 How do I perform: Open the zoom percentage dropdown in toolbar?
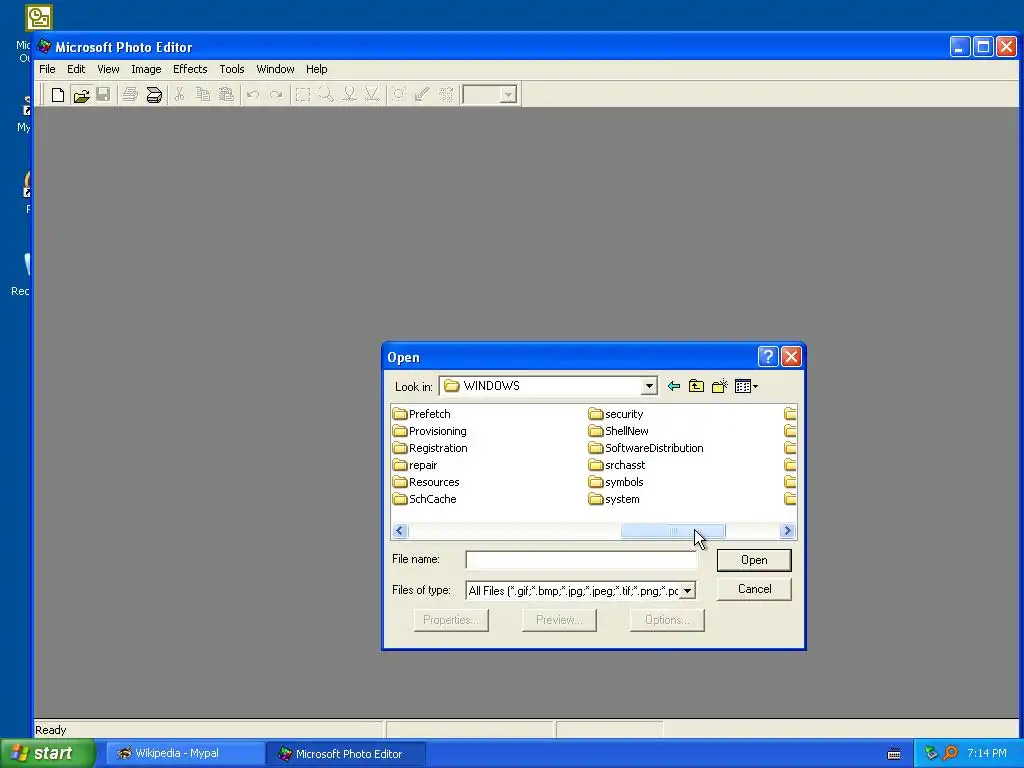click(x=508, y=95)
